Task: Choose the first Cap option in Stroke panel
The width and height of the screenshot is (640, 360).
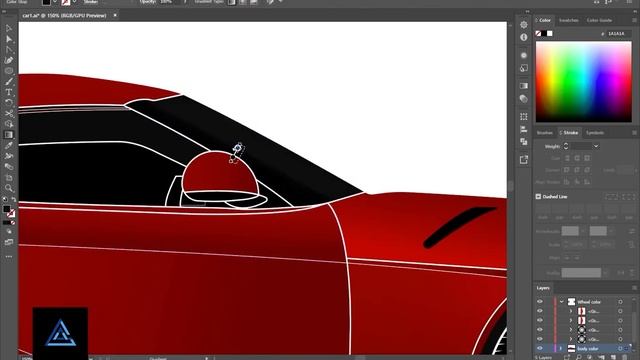Action: [x=567, y=158]
